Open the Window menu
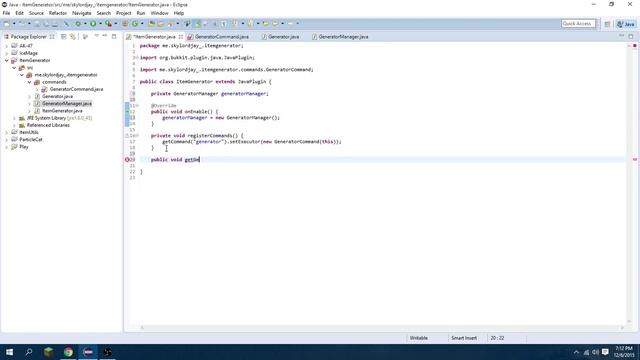Viewport: 640px width, 360px height. pyautogui.click(x=159, y=13)
